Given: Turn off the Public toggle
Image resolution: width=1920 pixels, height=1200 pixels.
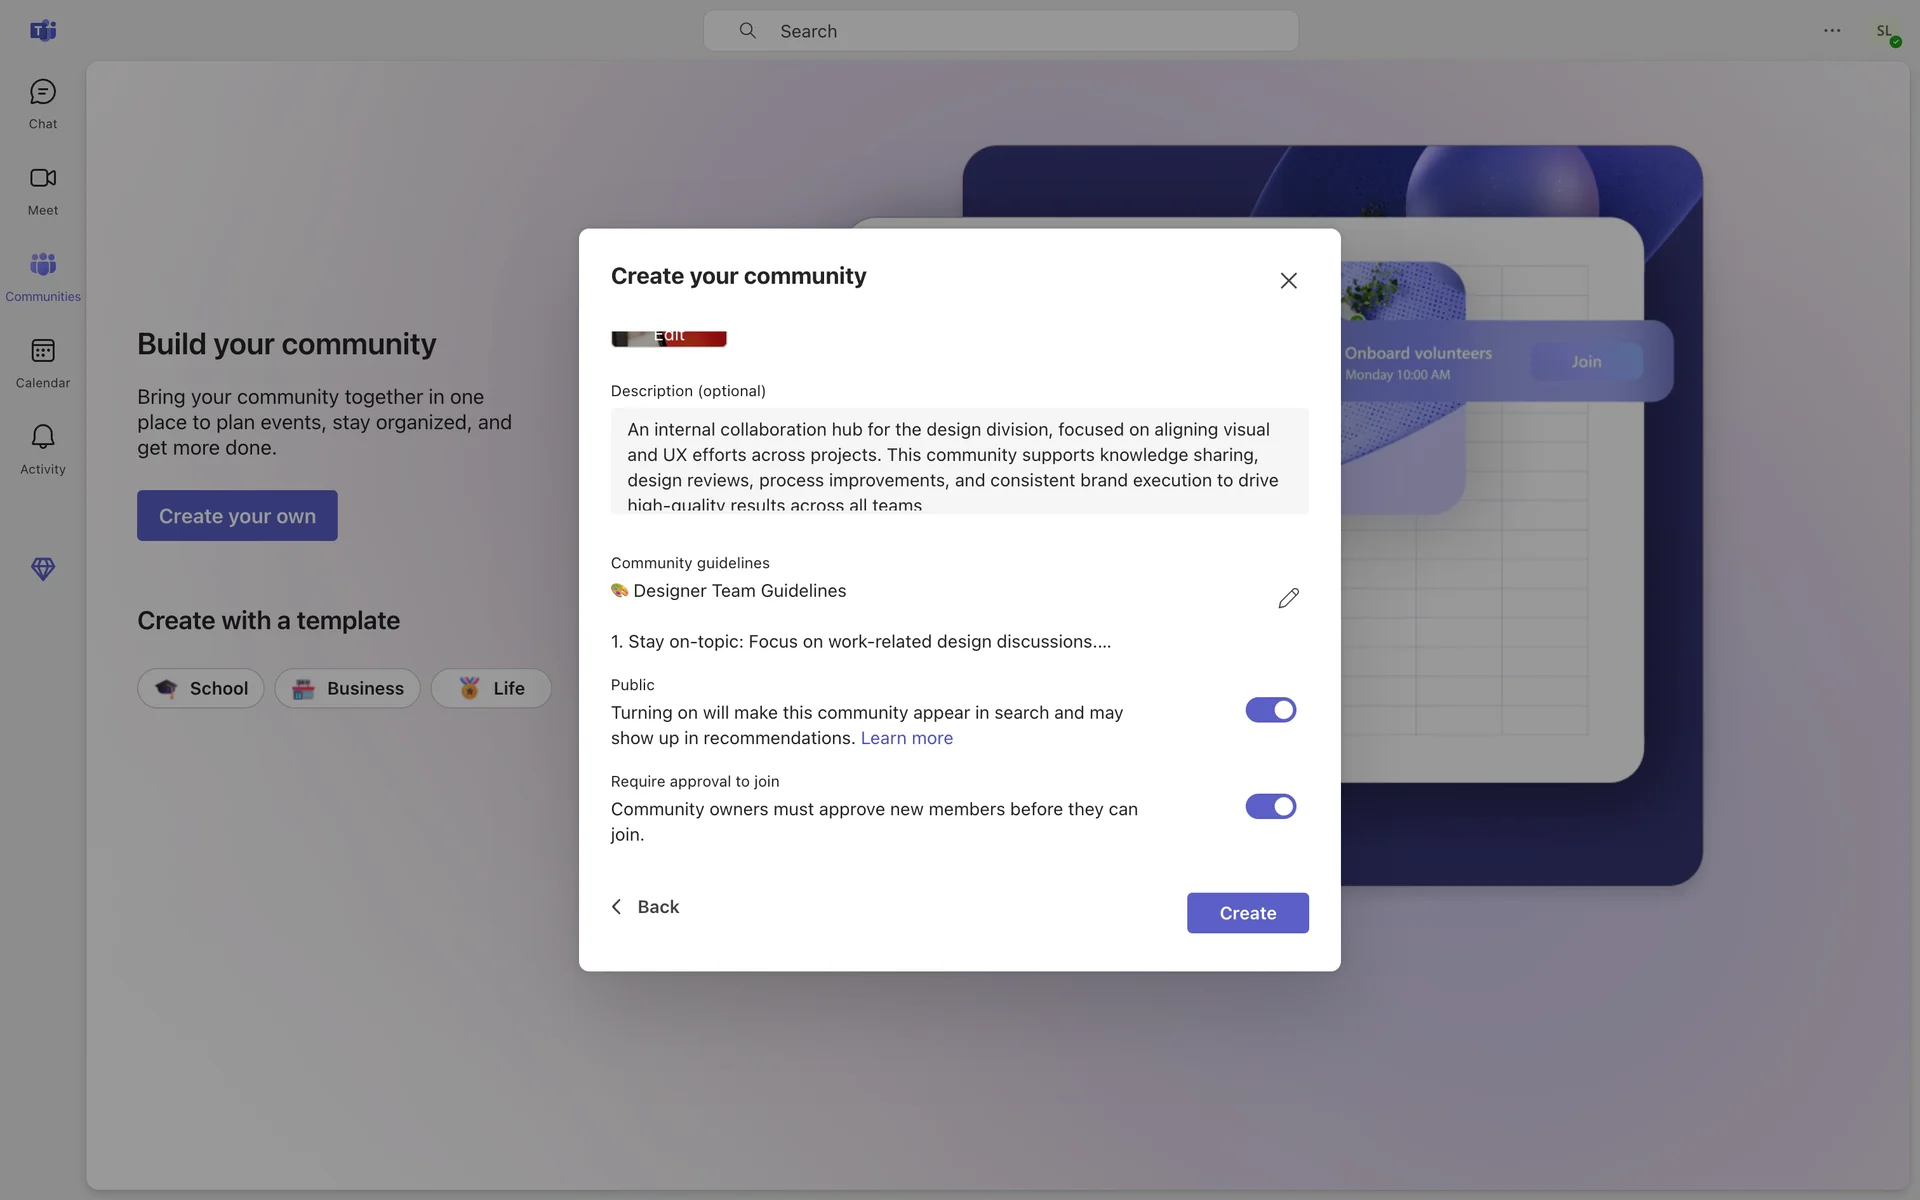Looking at the screenshot, I should point(1270,710).
